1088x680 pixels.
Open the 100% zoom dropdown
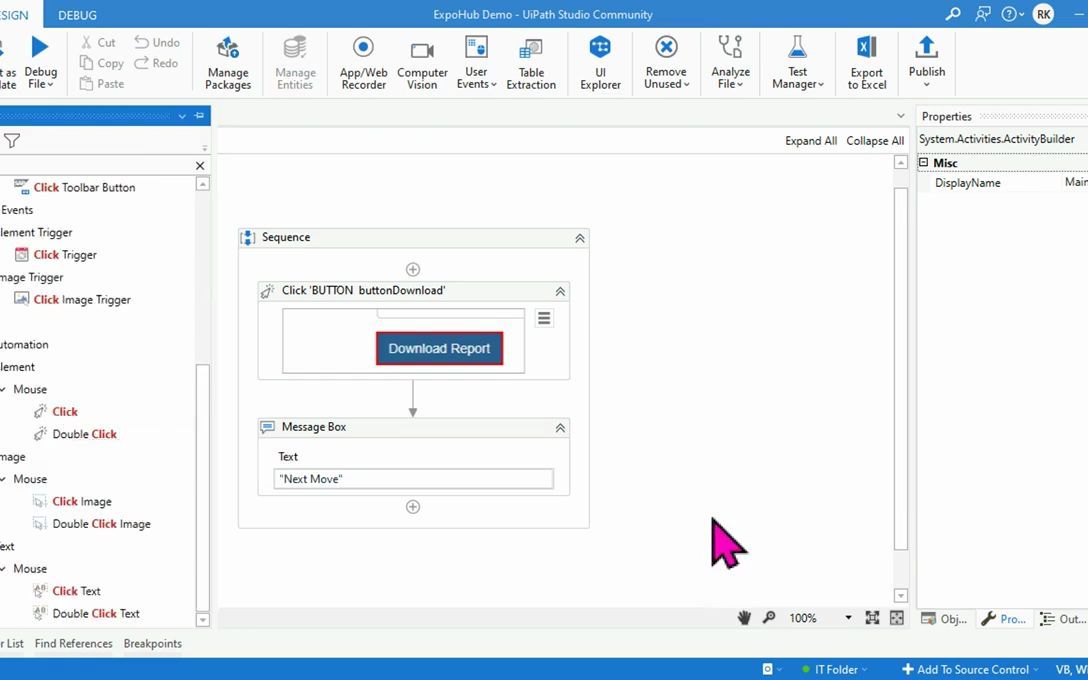(848, 618)
